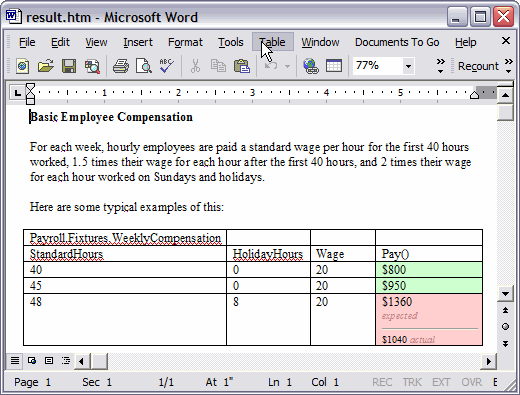The image size is (520, 395).
Task: Click the right indent marker on the ruler
Action: tap(474, 95)
